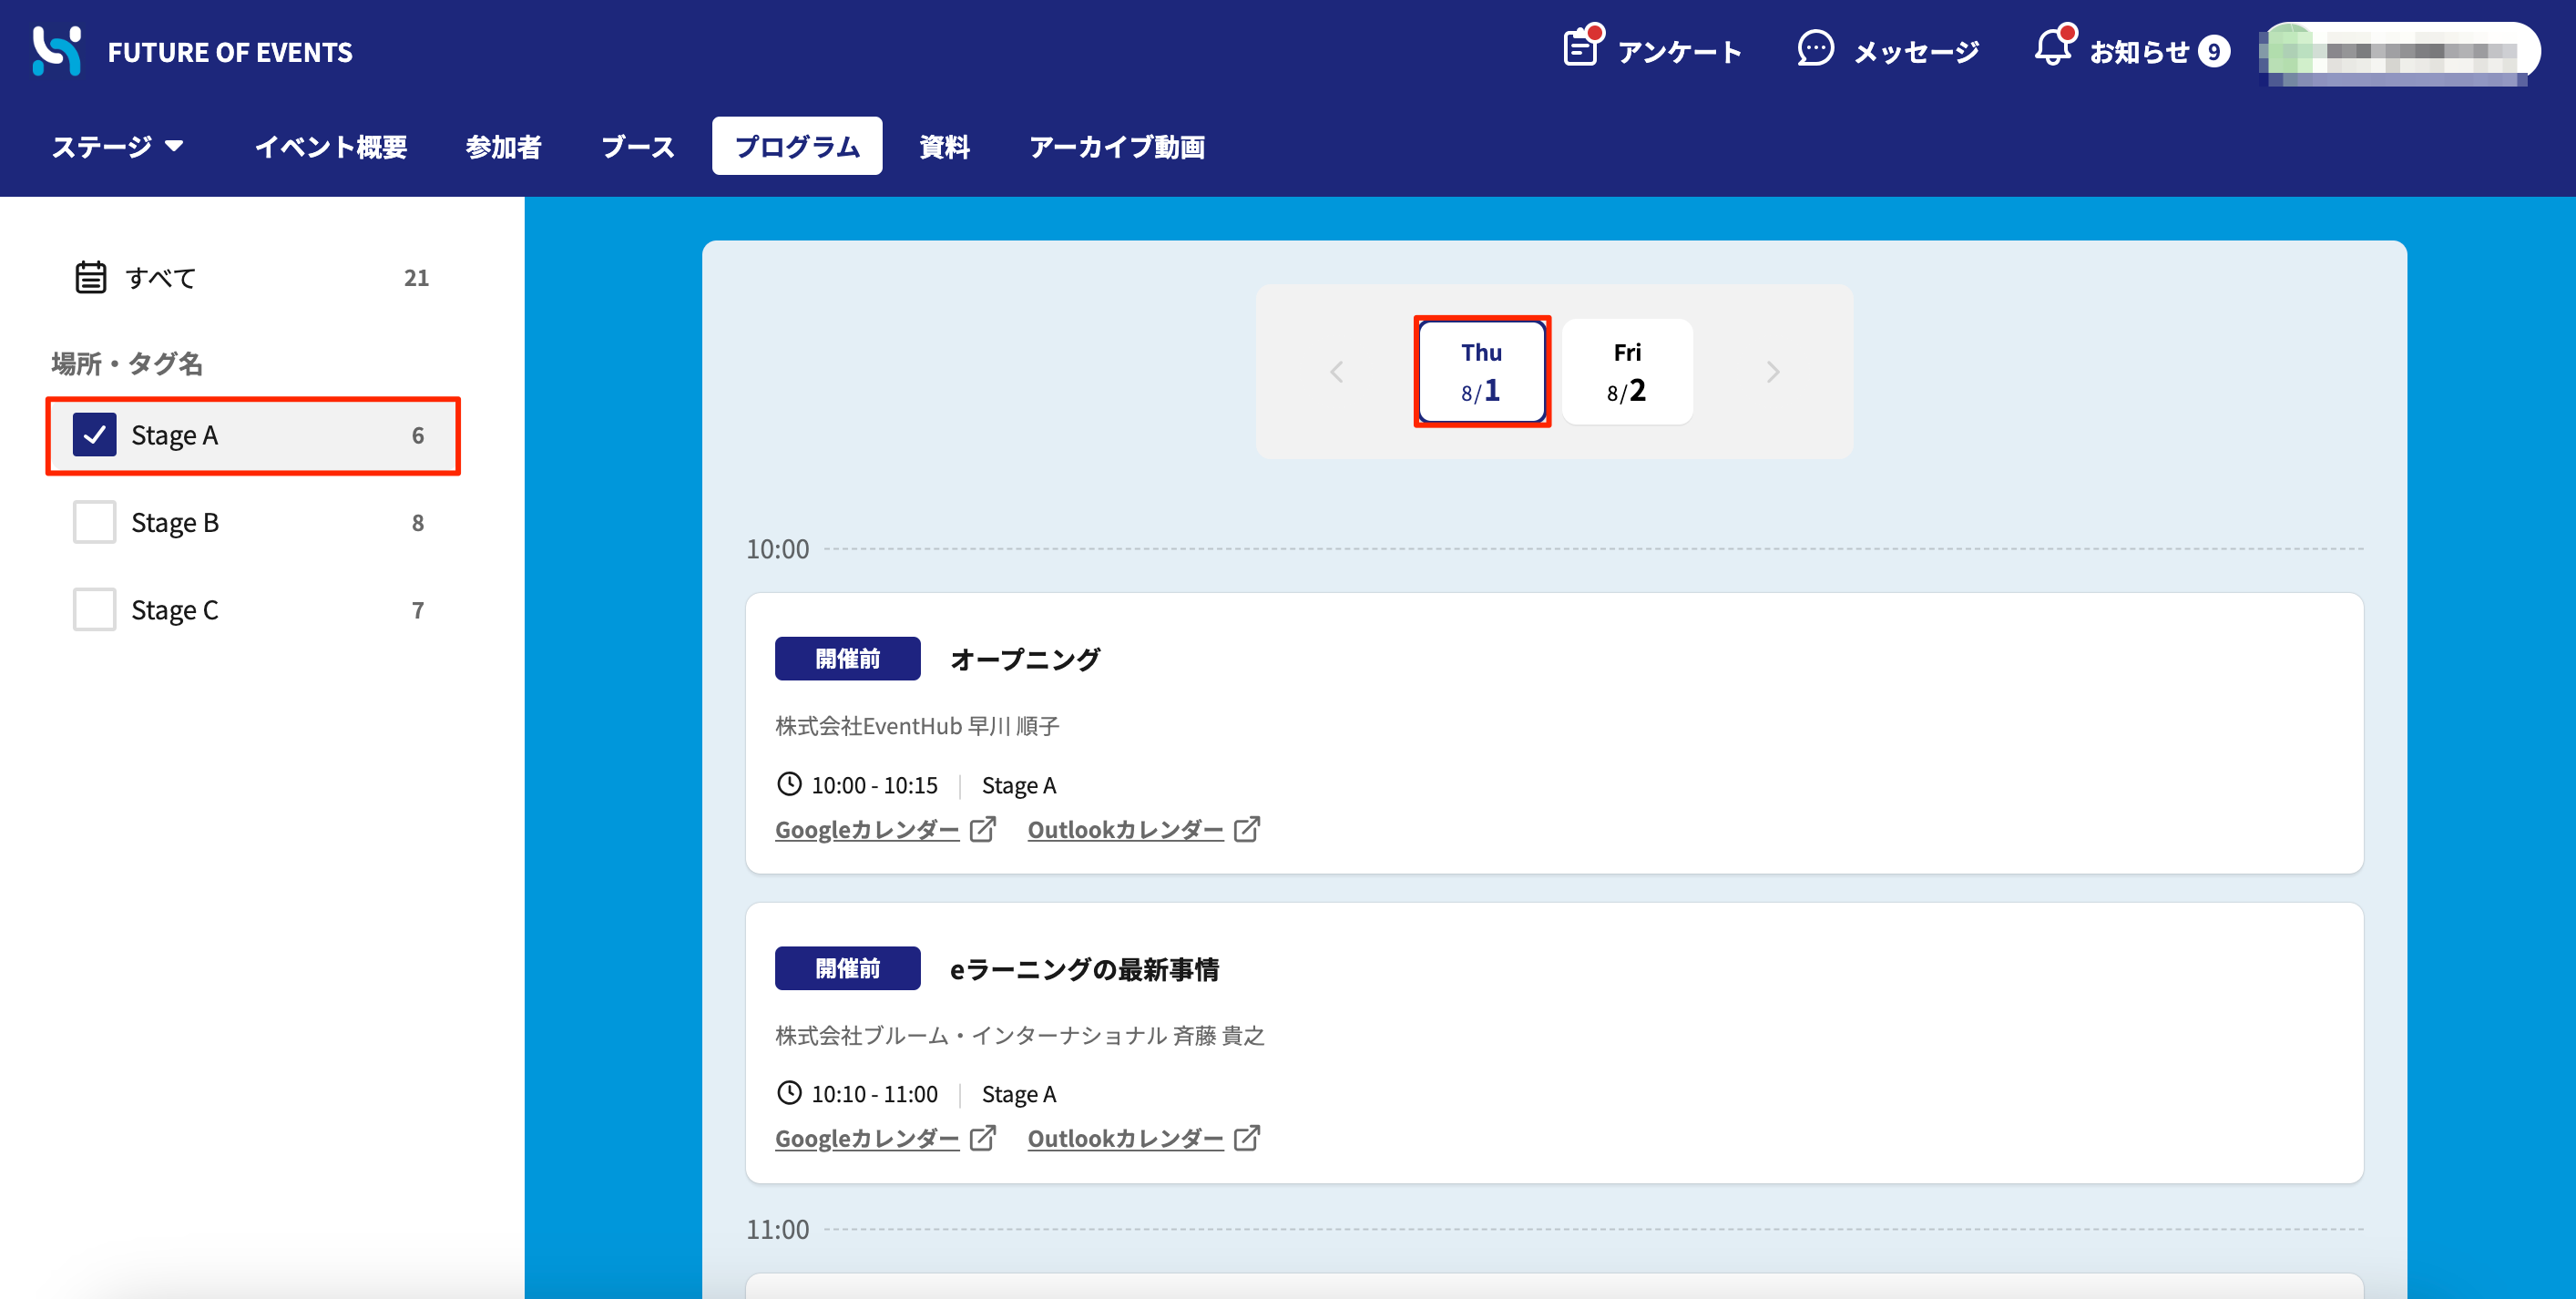Click external link icon after オープニング Outlookカレンダー
2576x1299 pixels.
1247,829
